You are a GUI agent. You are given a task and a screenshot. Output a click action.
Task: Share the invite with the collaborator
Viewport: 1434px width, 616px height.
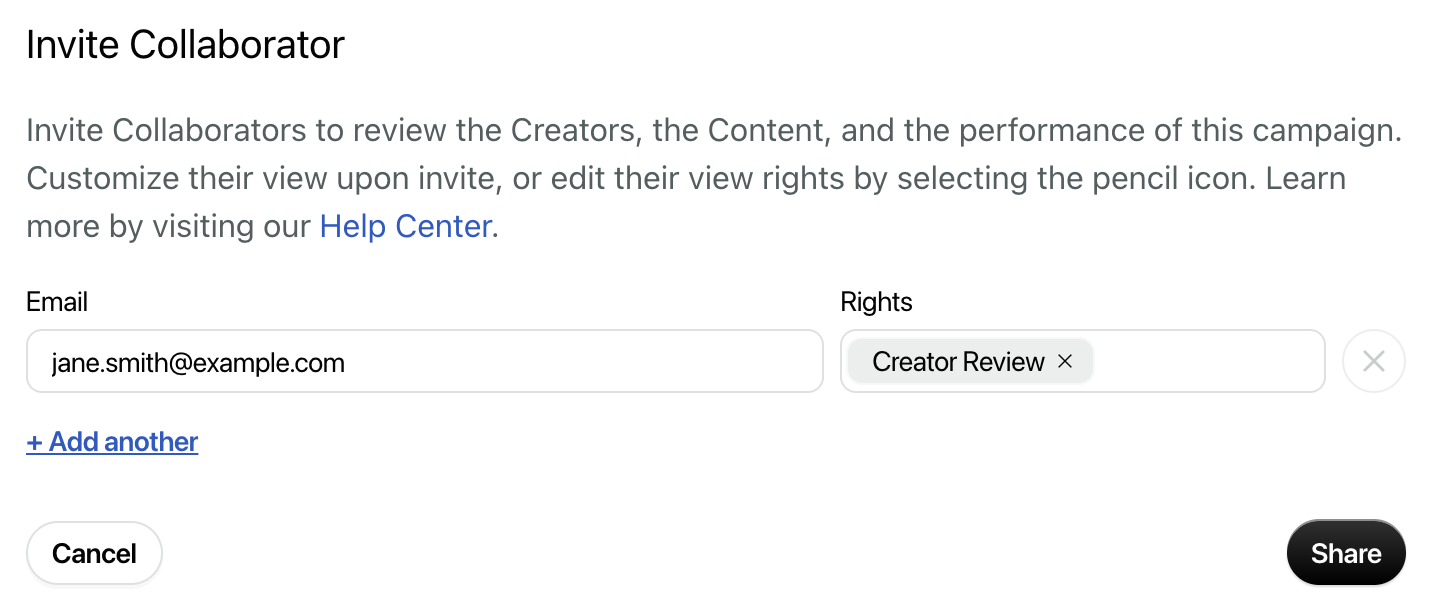[1346, 553]
